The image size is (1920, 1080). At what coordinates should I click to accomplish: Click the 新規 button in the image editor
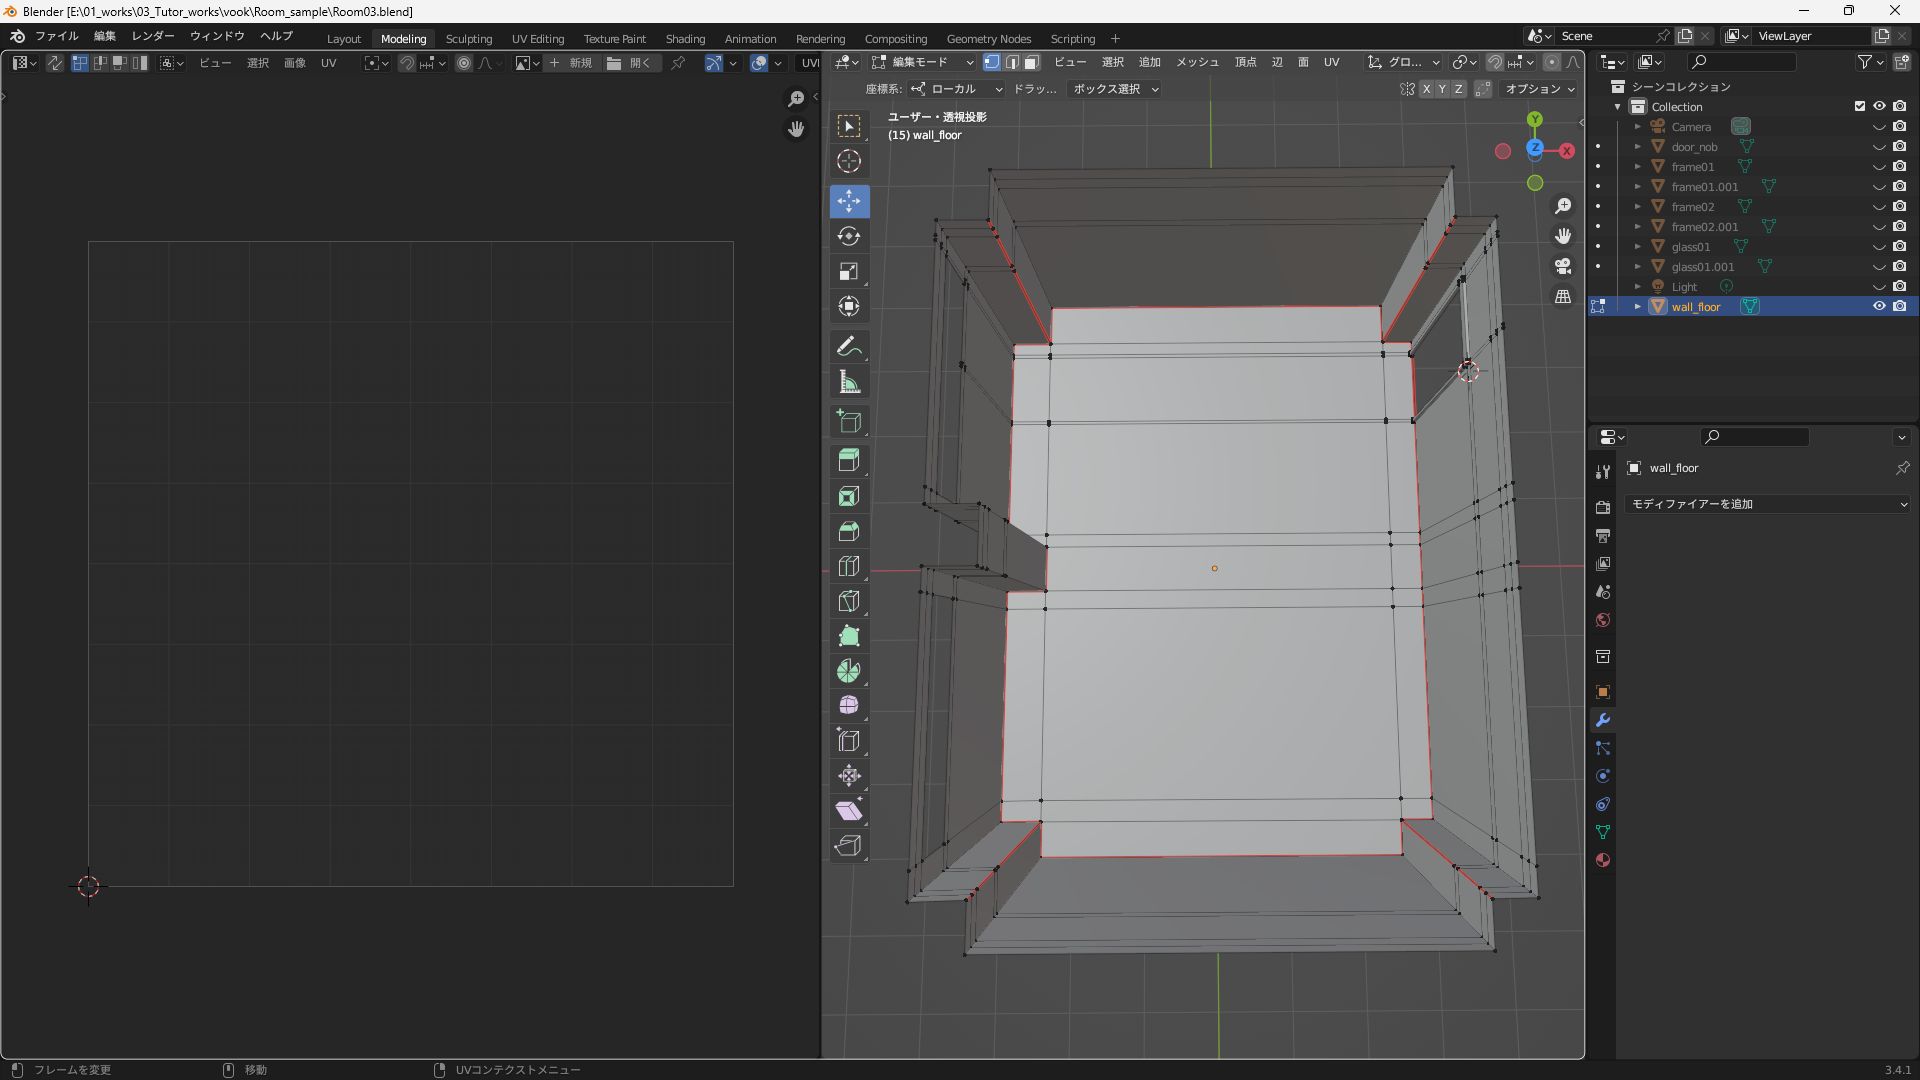coord(580,62)
